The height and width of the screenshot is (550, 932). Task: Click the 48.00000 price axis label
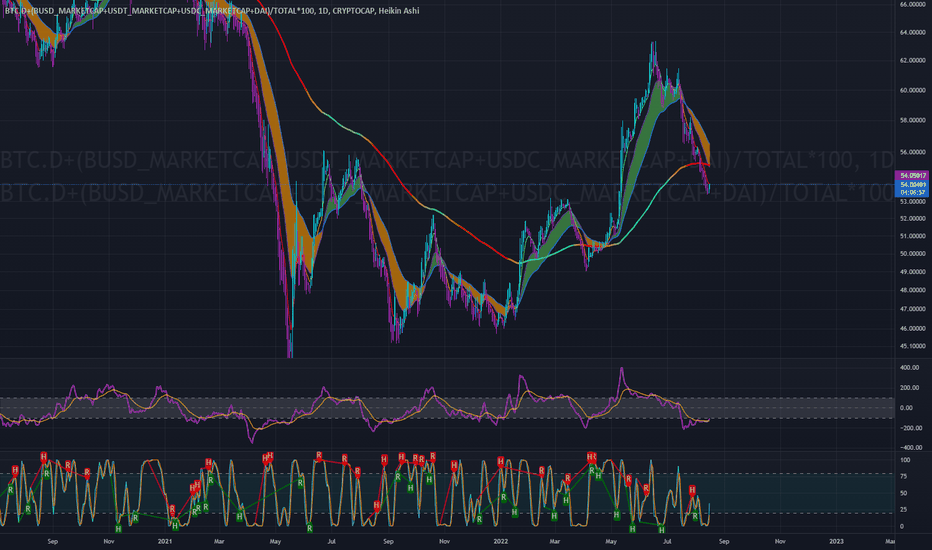tap(913, 291)
